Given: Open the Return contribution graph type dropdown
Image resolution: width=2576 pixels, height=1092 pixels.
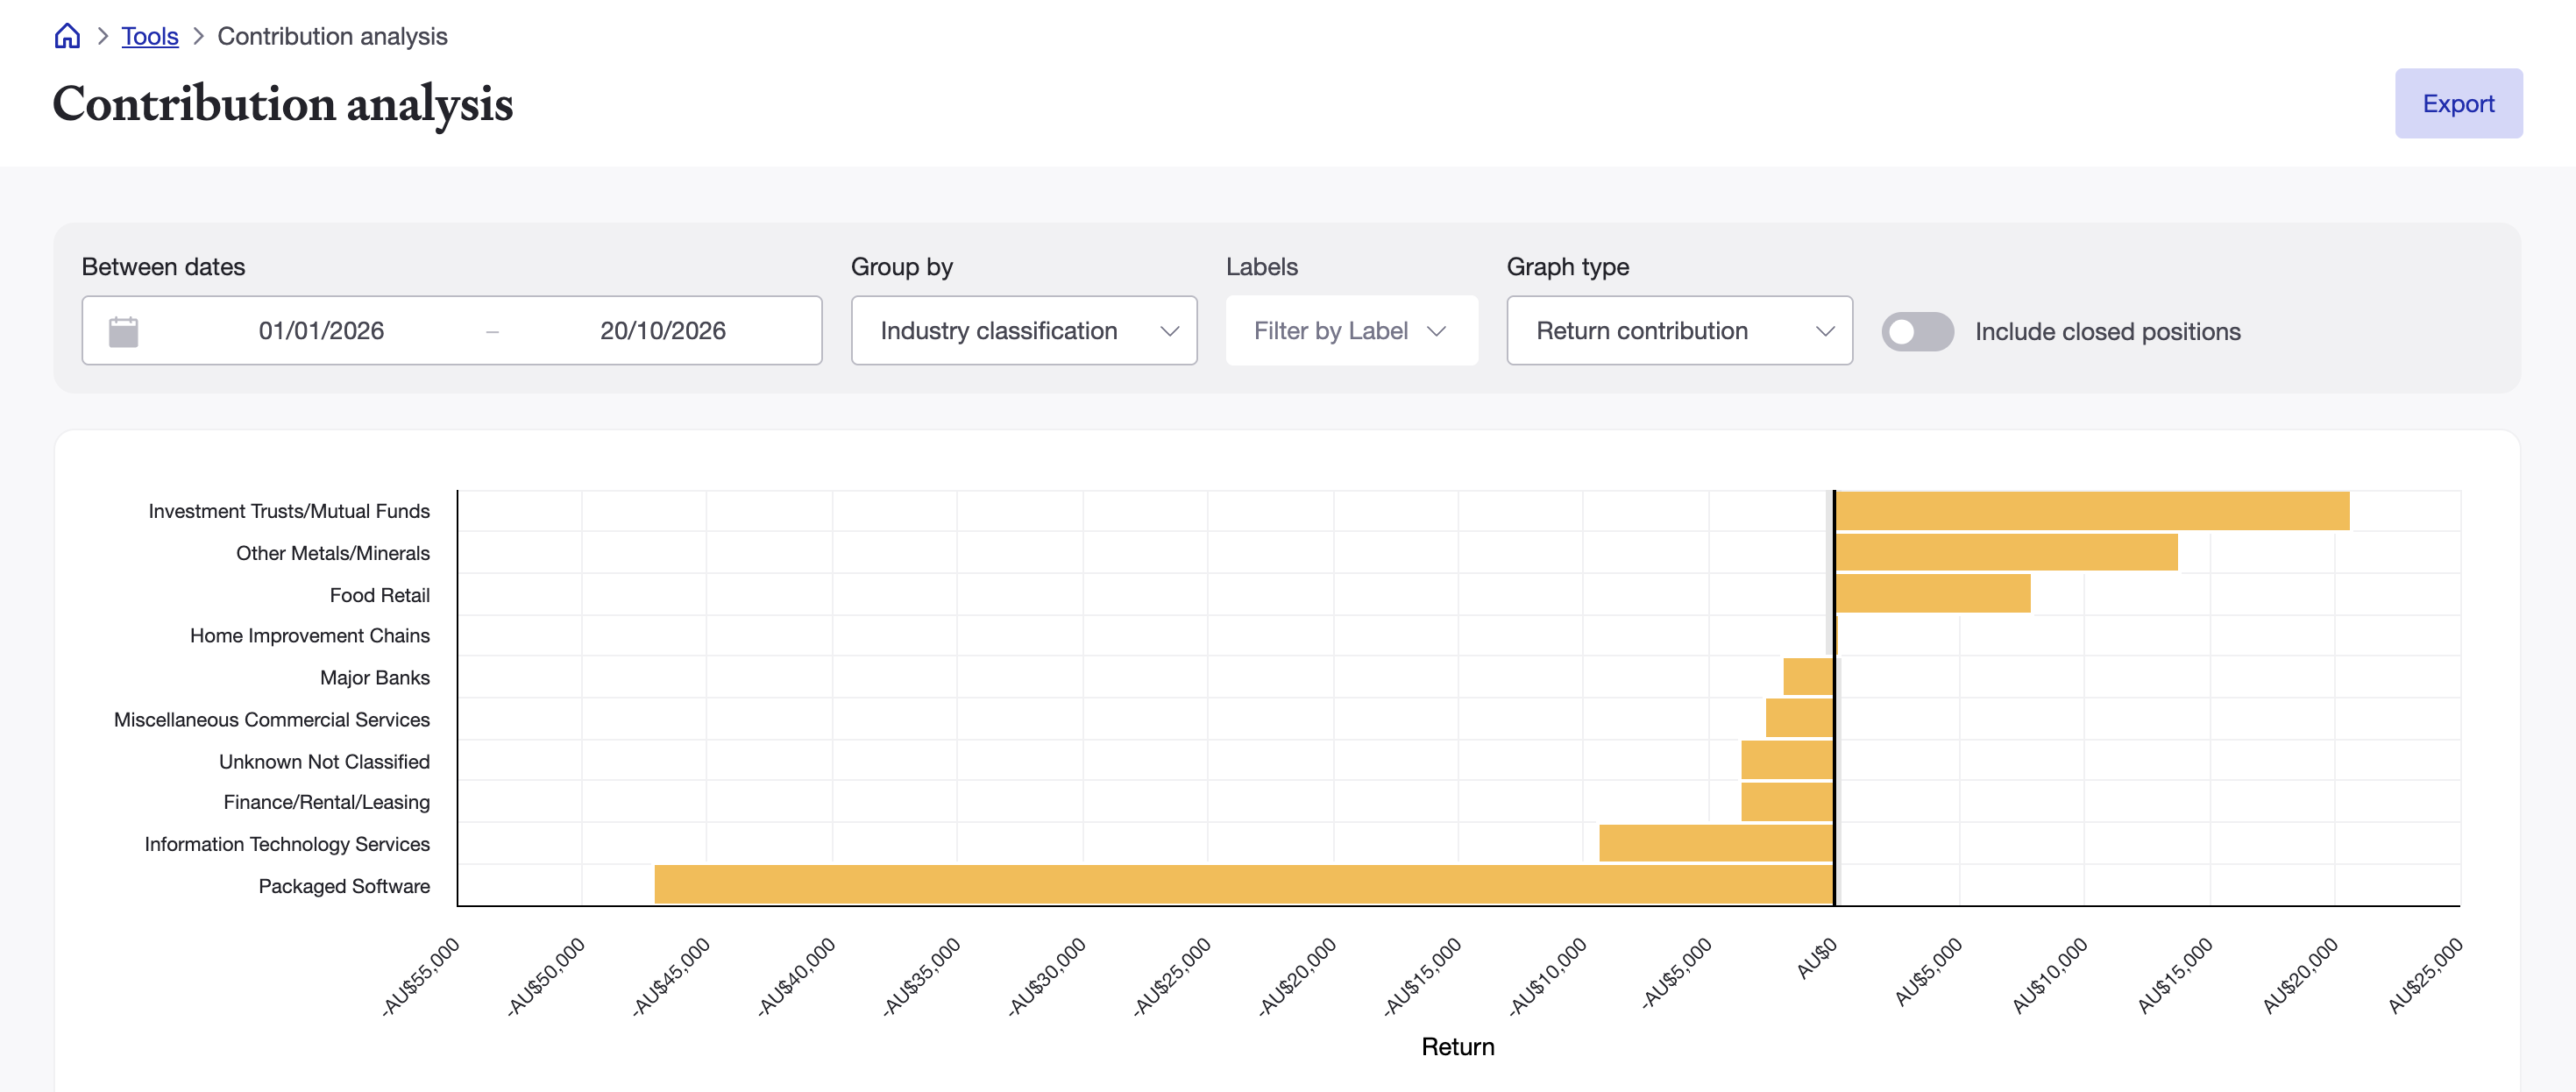Looking at the screenshot, I should coord(1679,330).
